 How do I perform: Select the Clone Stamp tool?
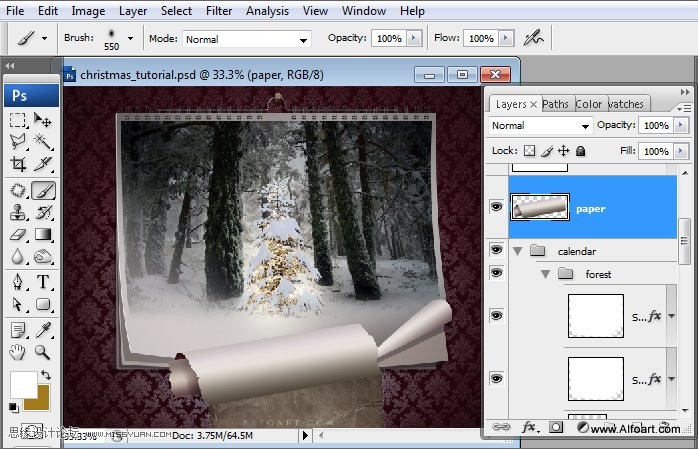click(x=18, y=212)
